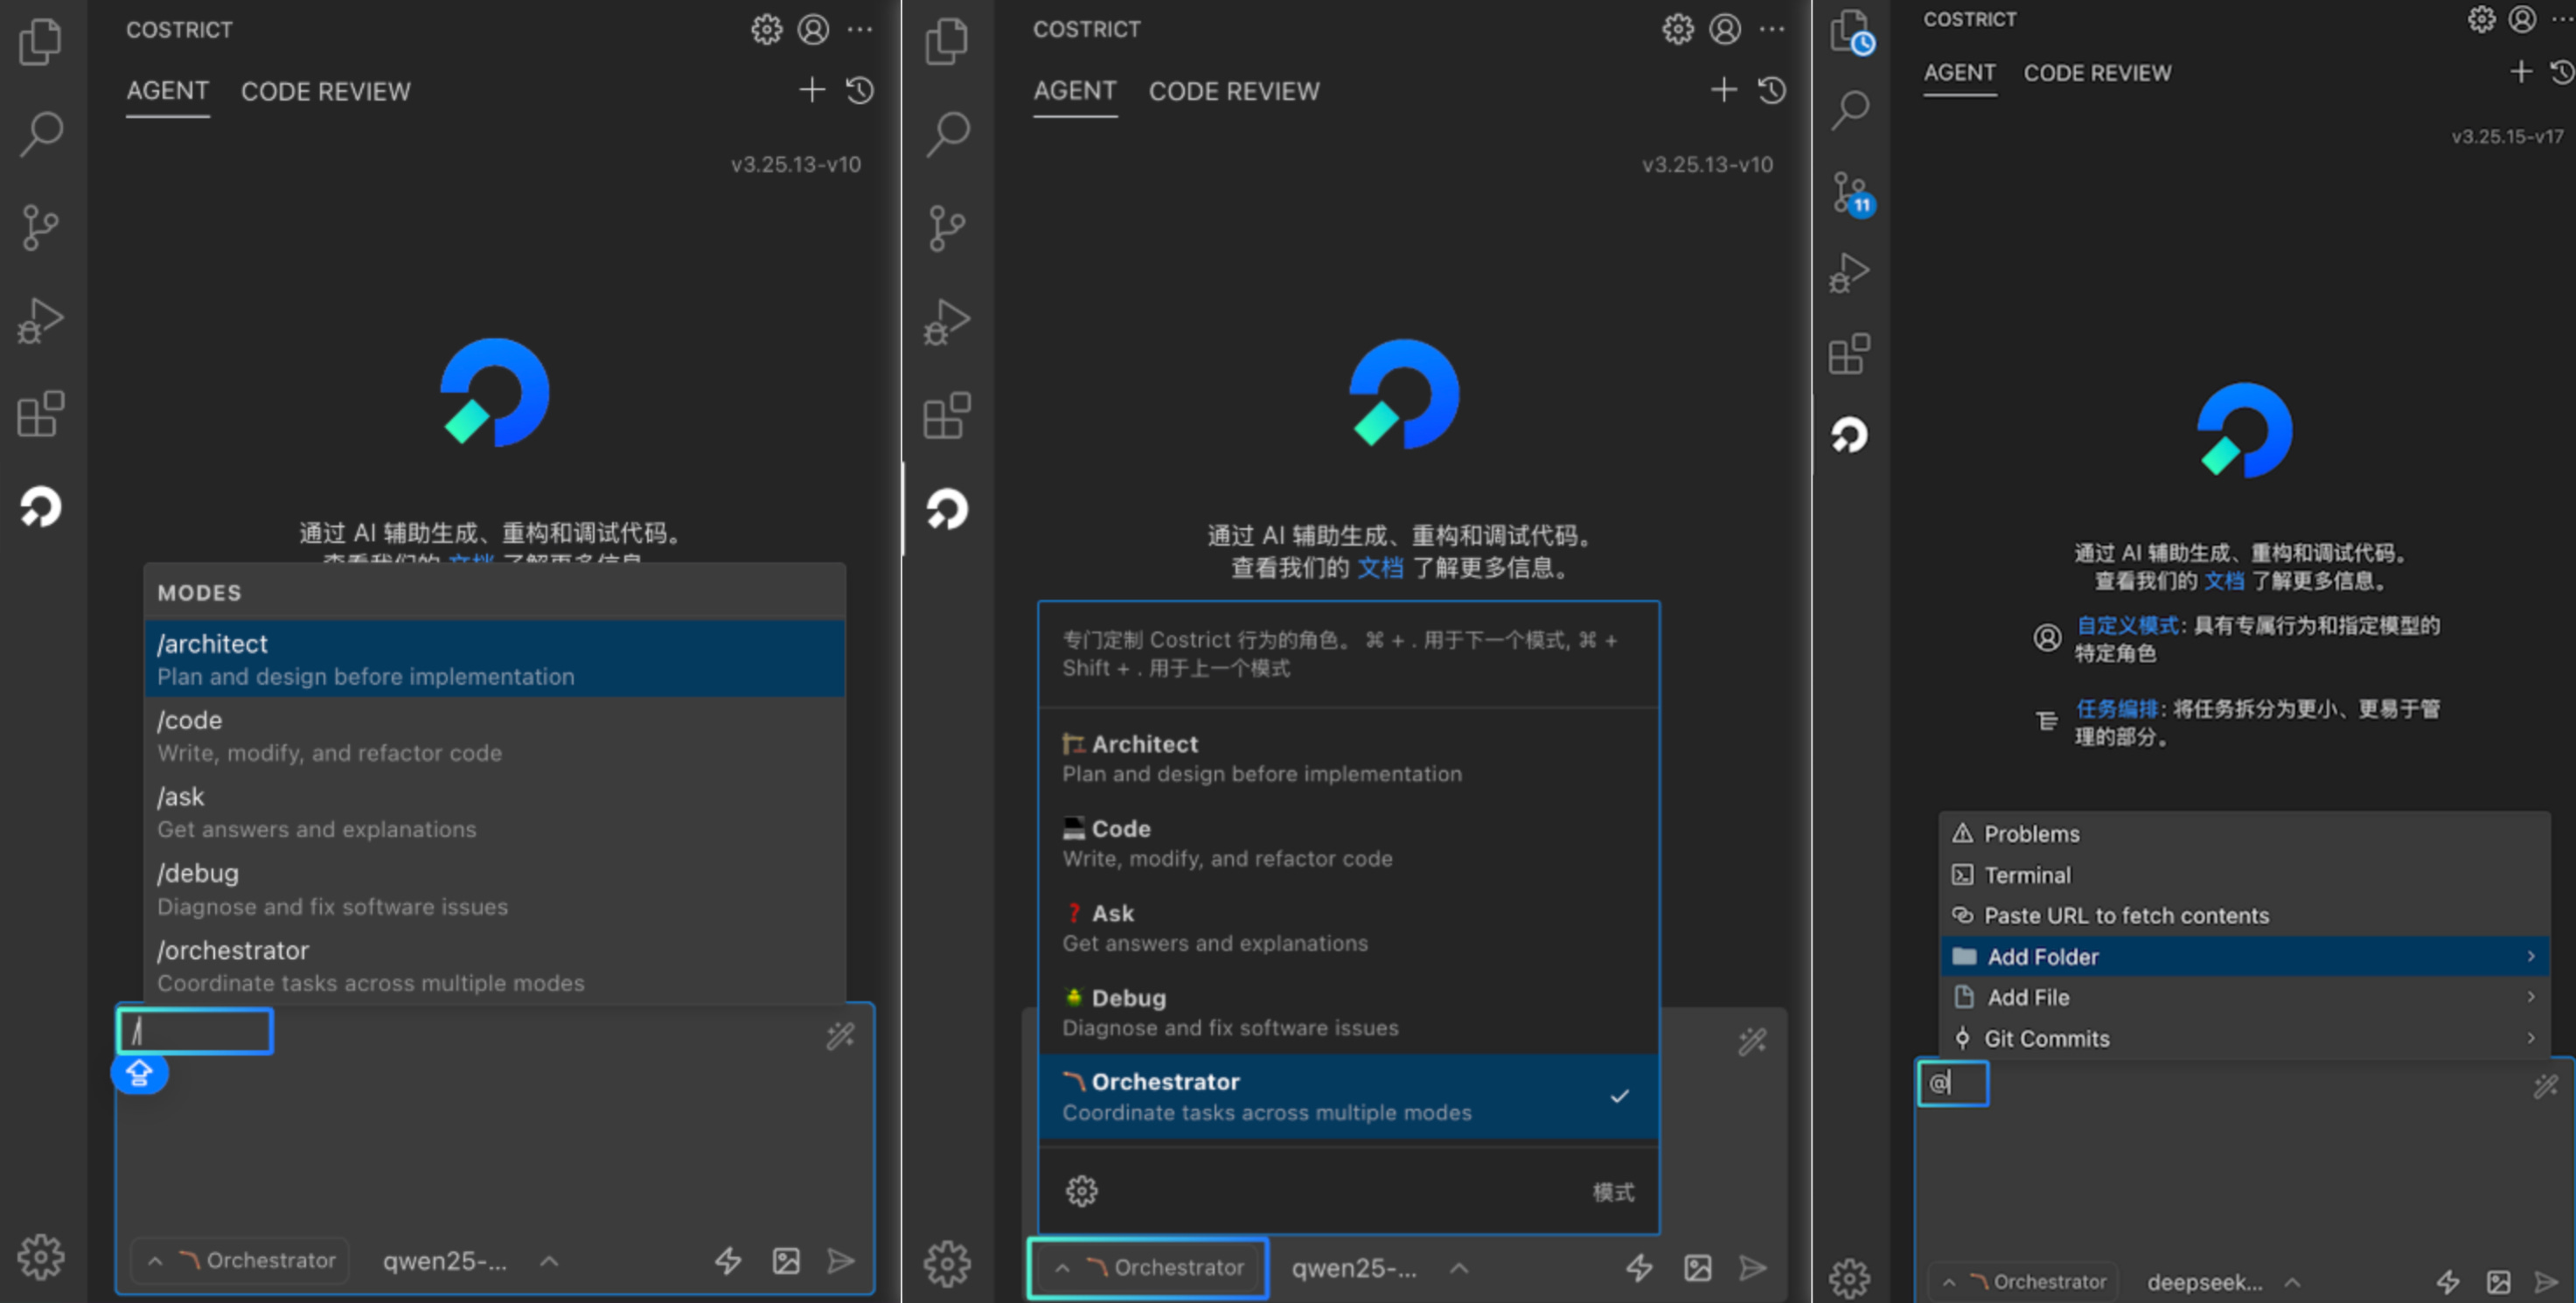The height and width of the screenshot is (1303, 2576).
Task: Click the blue upload arrow icon below the slash input
Action: [x=139, y=1074]
